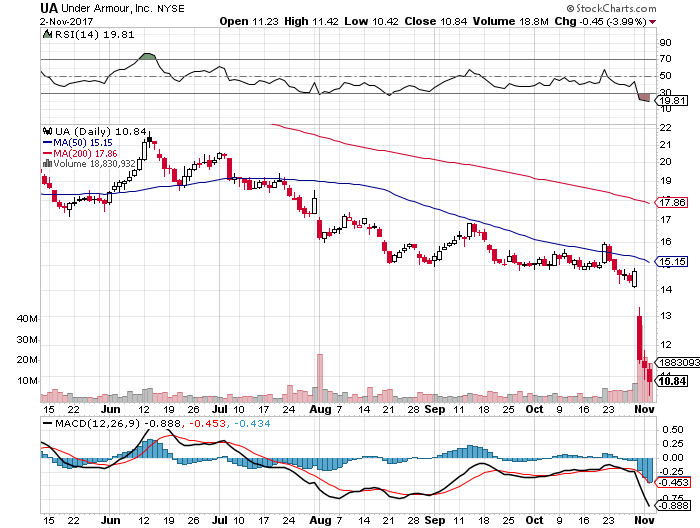Image resolution: width=700 pixels, height=528 pixels.
Task: Click the green RSI overbought shaded peak
Action: (x=147, y=56)
